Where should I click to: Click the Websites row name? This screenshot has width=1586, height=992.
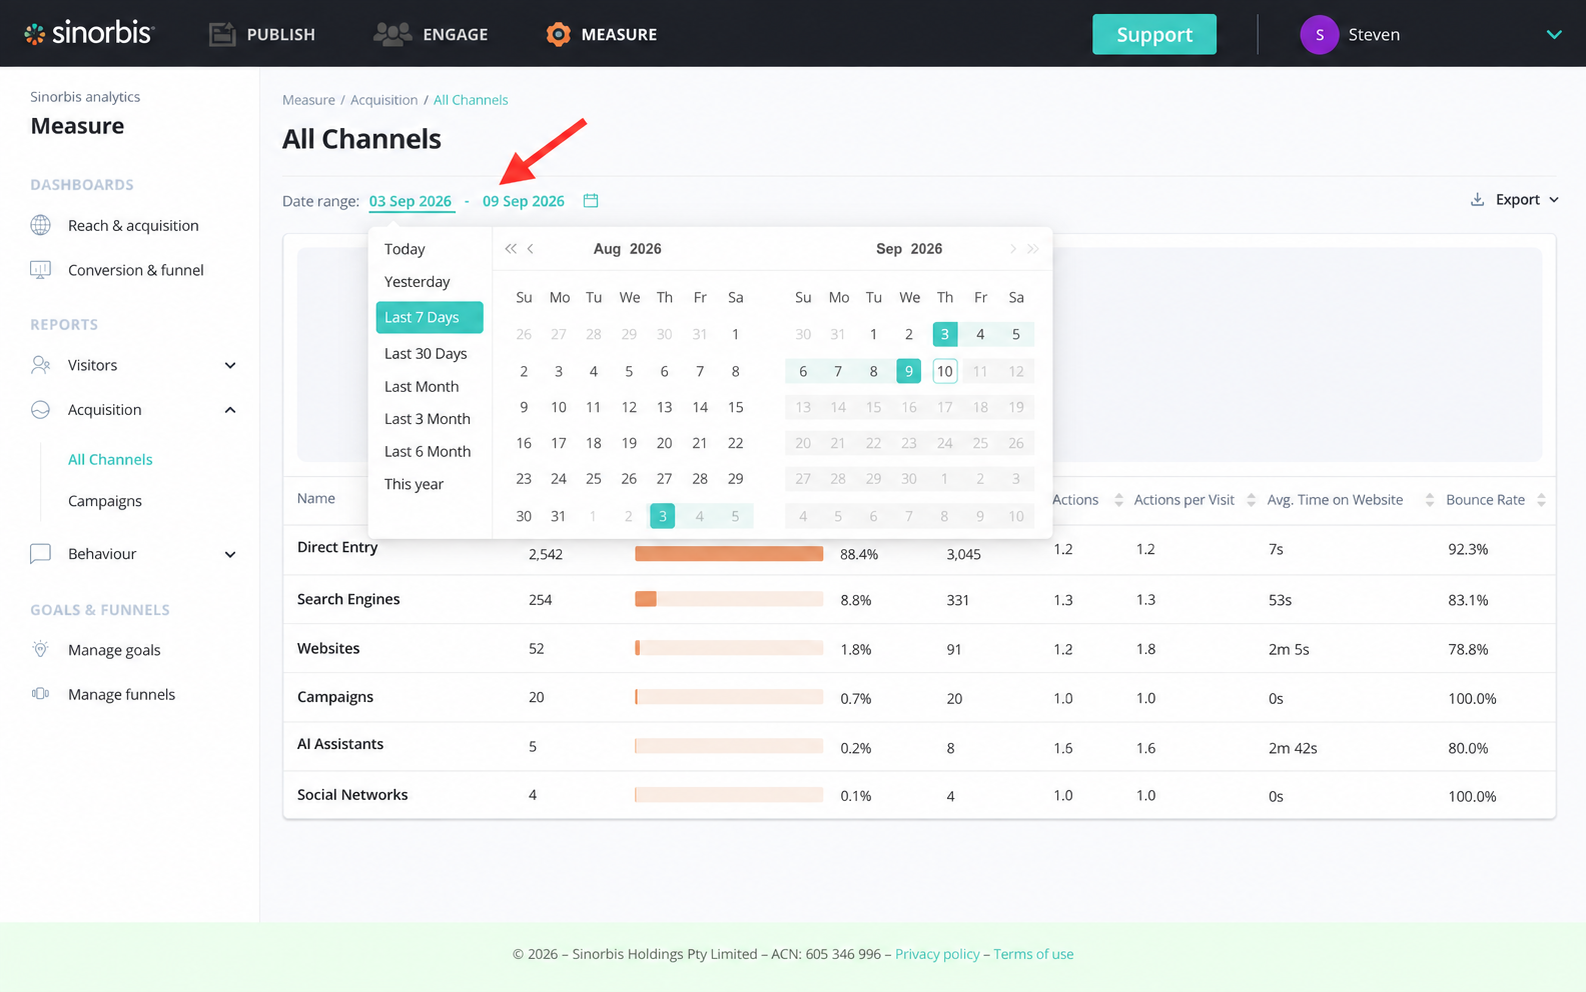328,648
